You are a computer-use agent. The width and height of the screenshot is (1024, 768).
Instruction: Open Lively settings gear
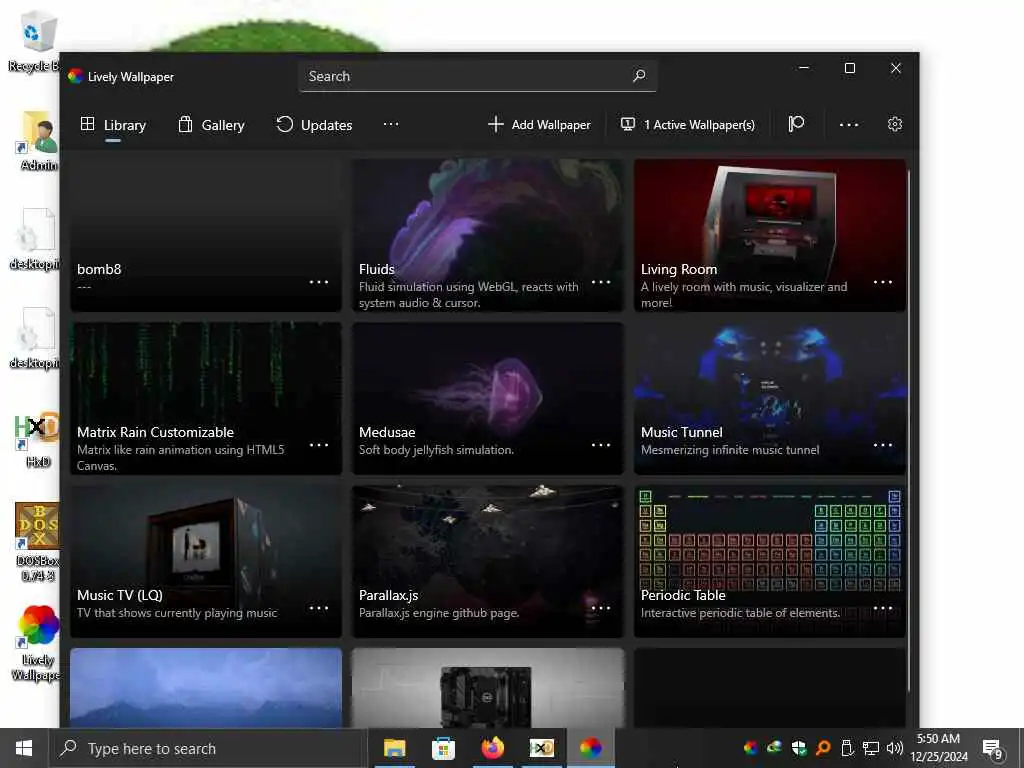pyautogui.click(x=895, y=124)
